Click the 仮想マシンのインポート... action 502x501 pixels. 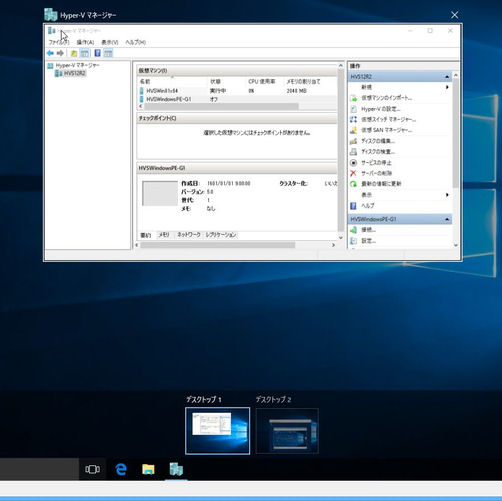[387, 98]
